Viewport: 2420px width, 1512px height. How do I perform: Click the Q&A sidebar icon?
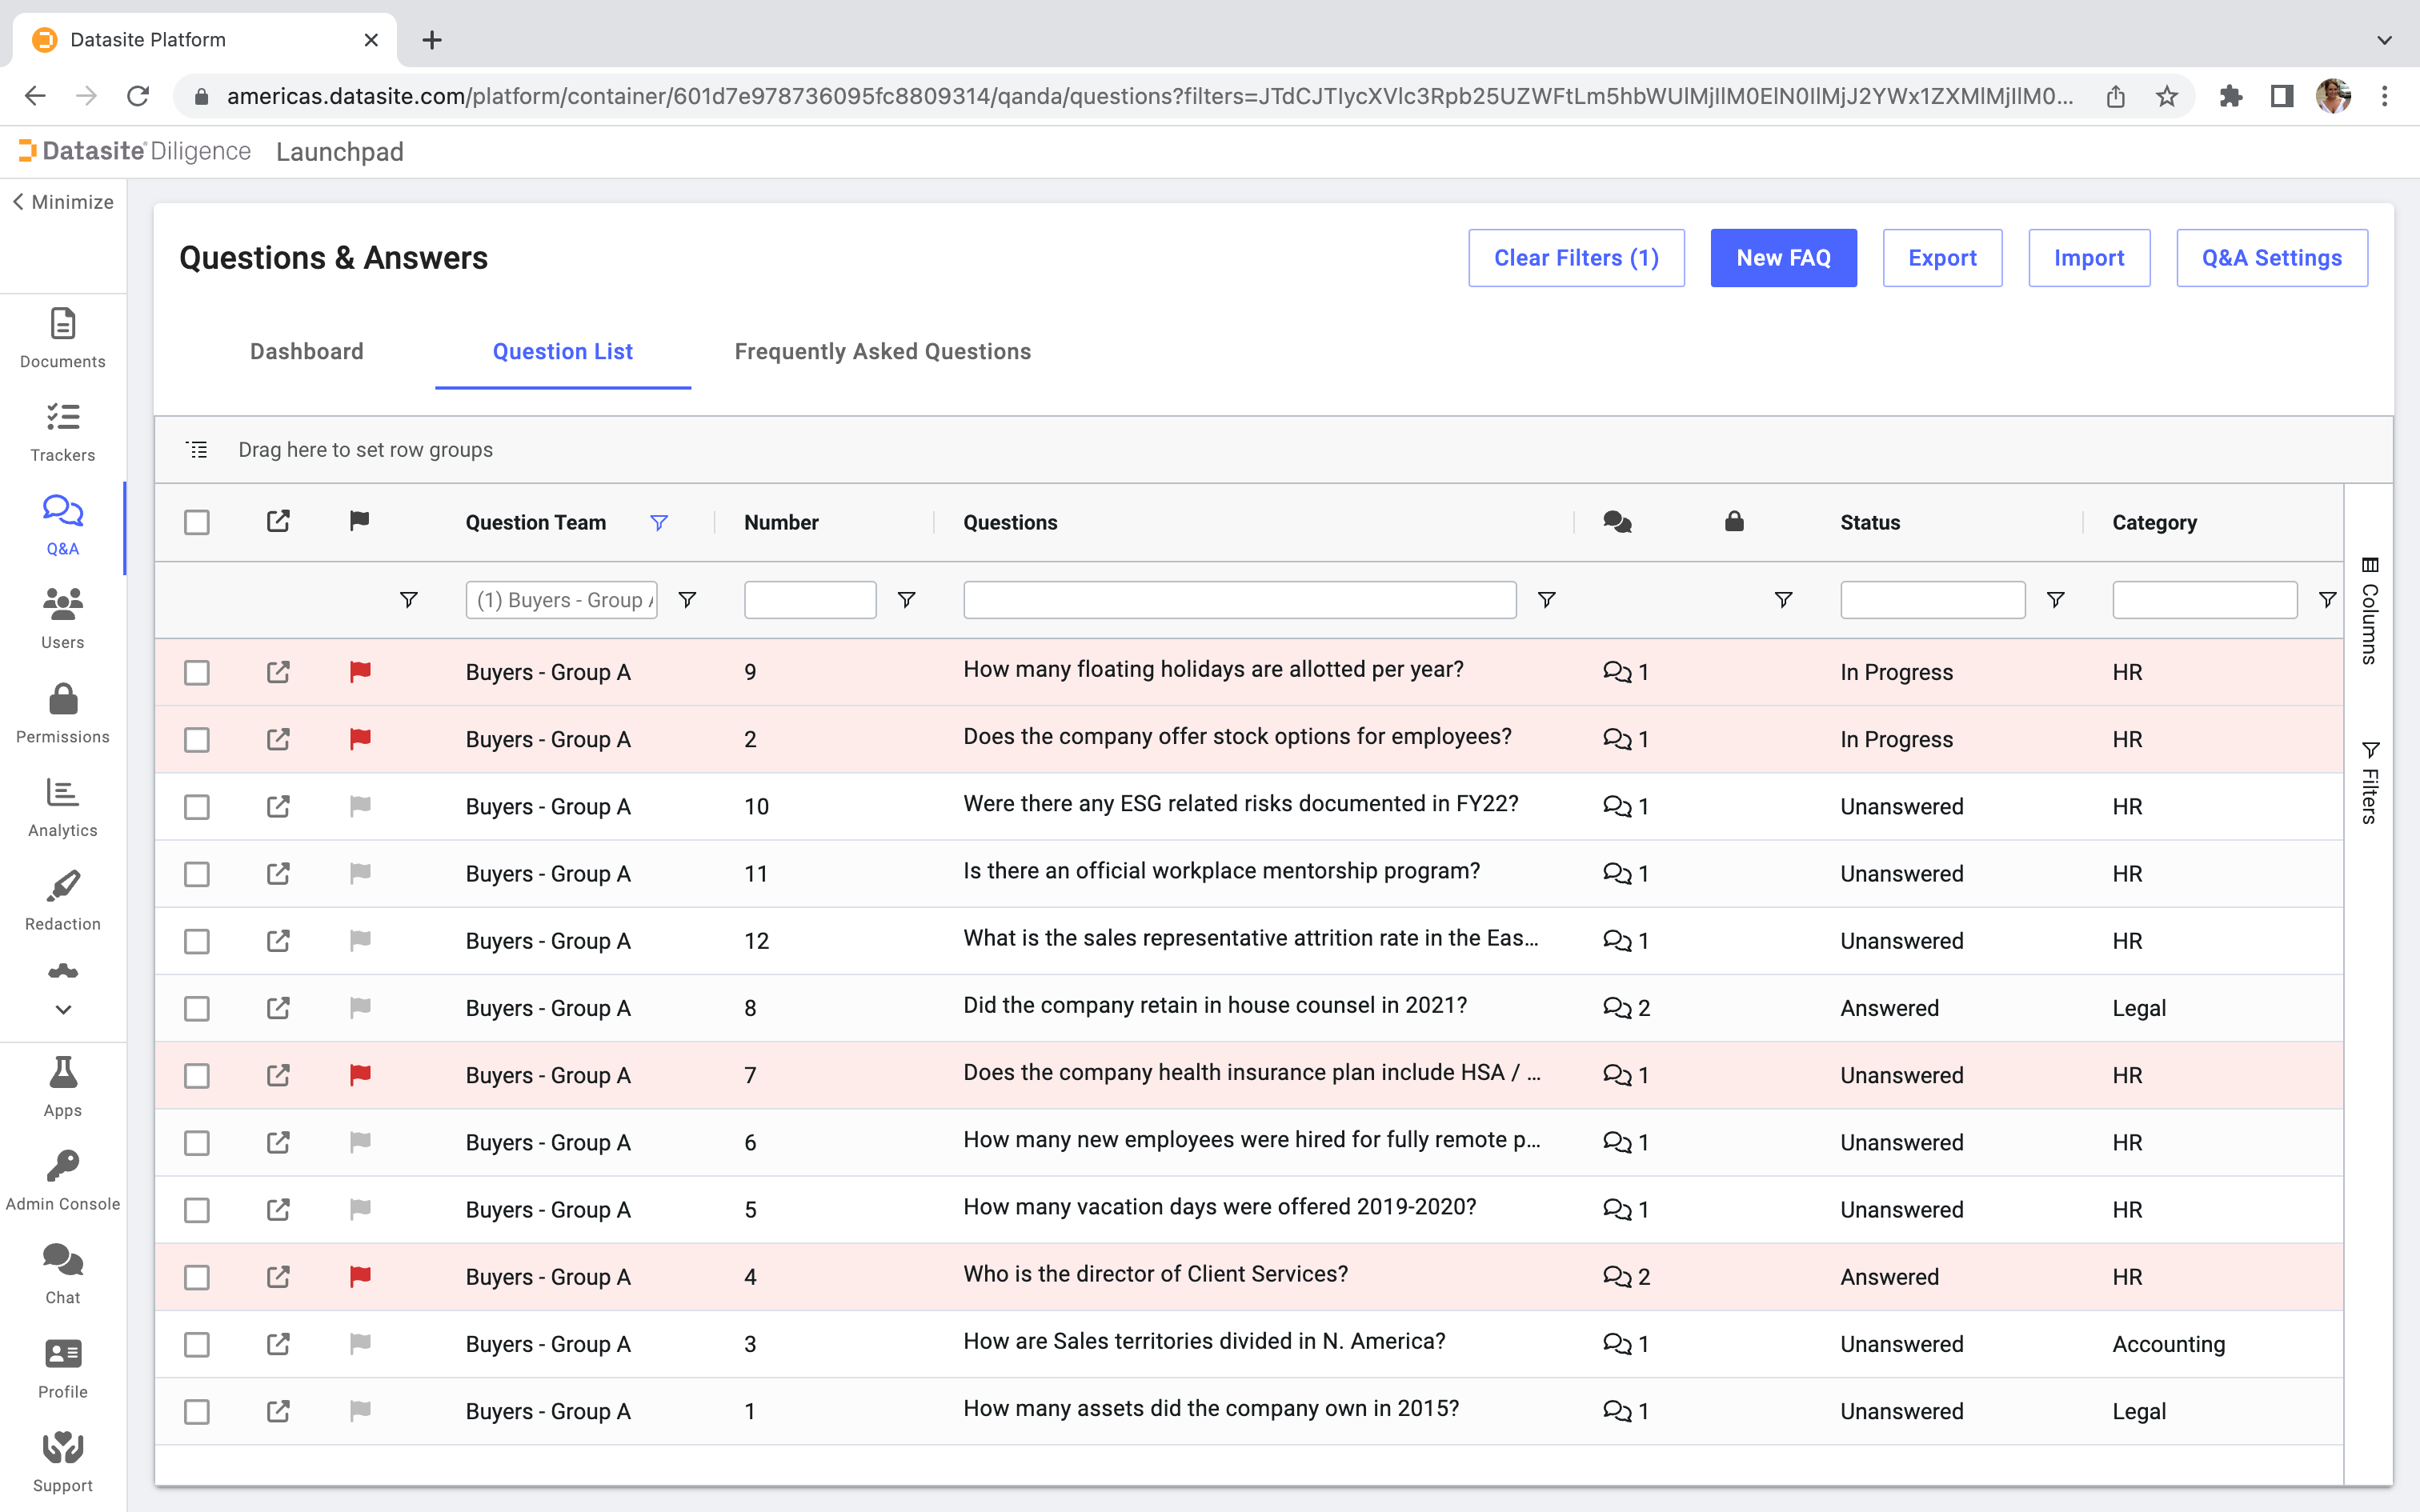tap(61, 518)
